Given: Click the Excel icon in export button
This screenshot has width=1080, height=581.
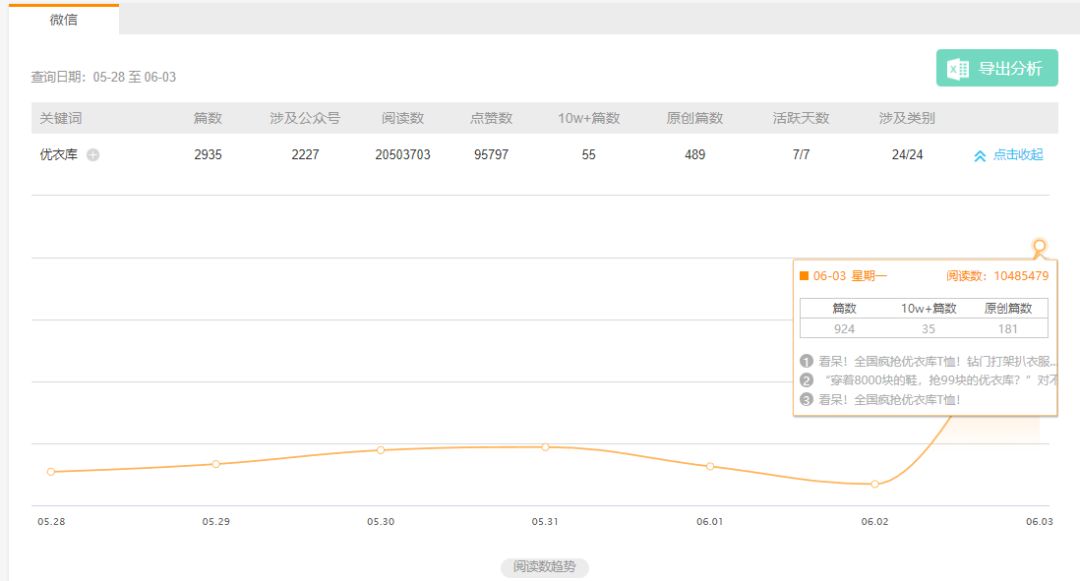Looking at the screenshot, I should 958,69.
